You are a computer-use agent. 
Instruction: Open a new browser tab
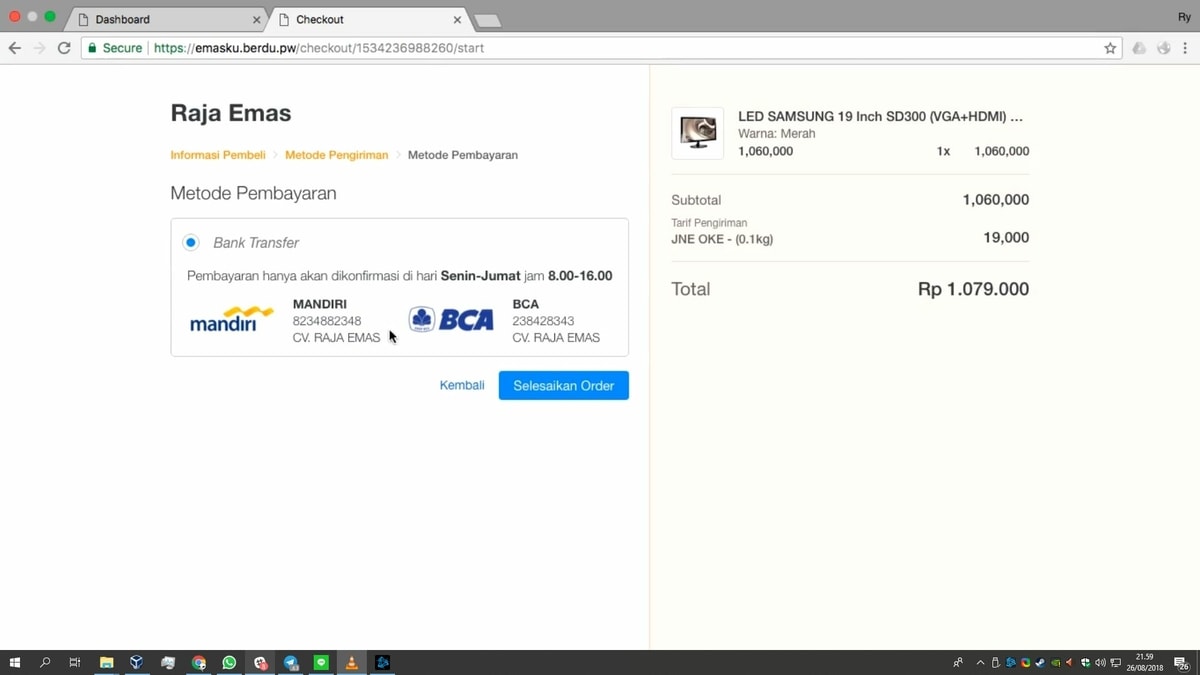[487, 21]
